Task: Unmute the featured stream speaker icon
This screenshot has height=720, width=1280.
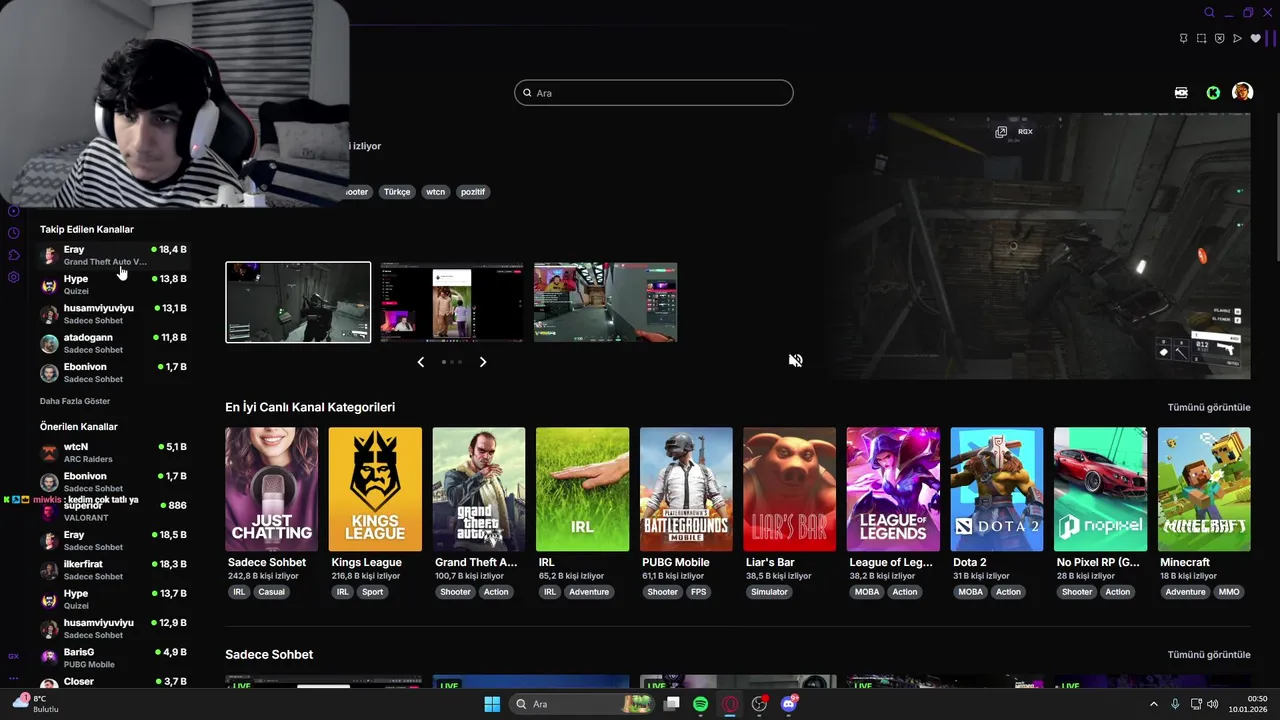Action: tap(796, 361)
